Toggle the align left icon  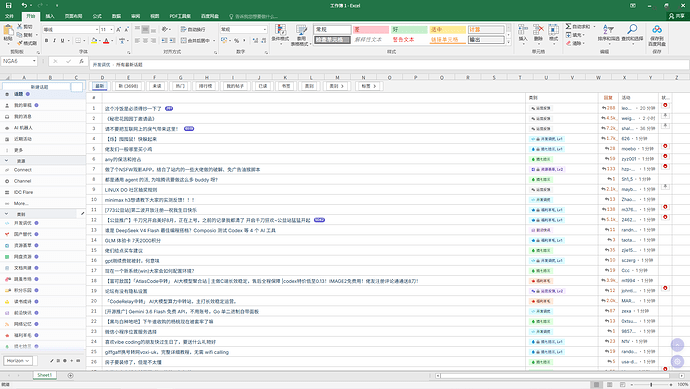click(x=137, y=40)
